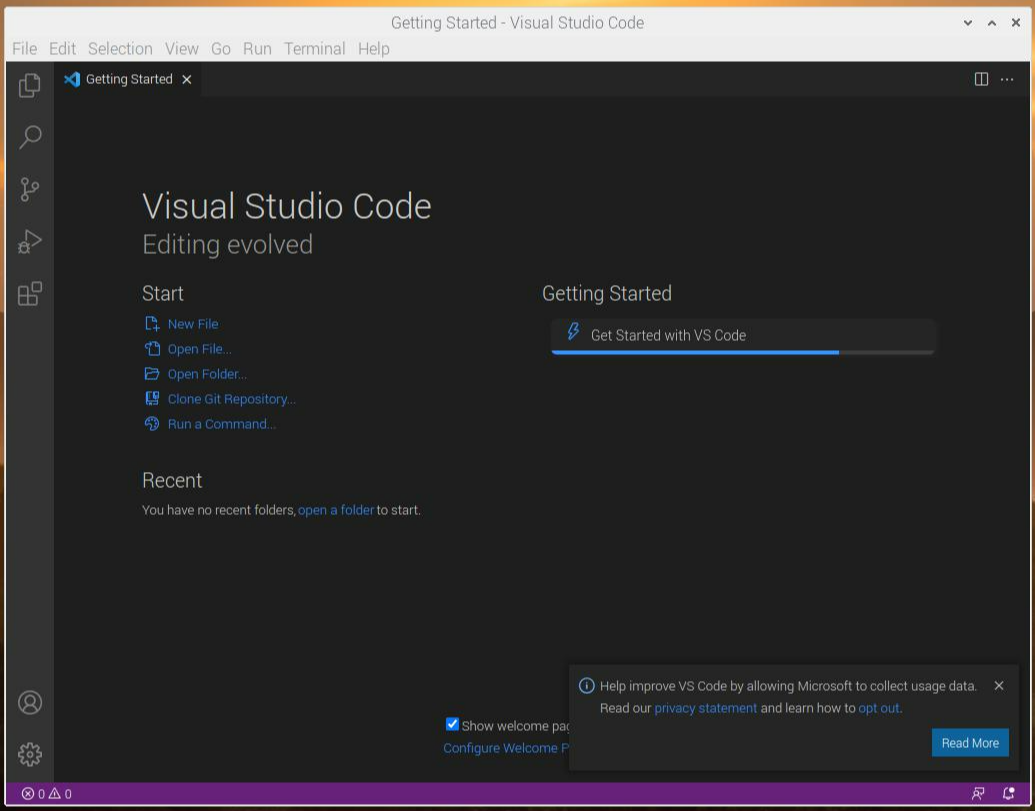Image resolution: width=1035 pixels, height=811 pixels.
Task: Click the window menu chevron in title bar
Action: click(968, 22)
